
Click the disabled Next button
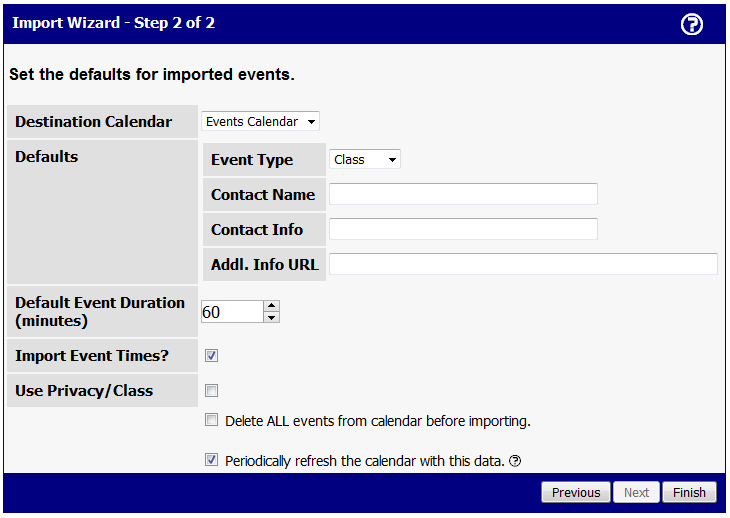[636, 492]
